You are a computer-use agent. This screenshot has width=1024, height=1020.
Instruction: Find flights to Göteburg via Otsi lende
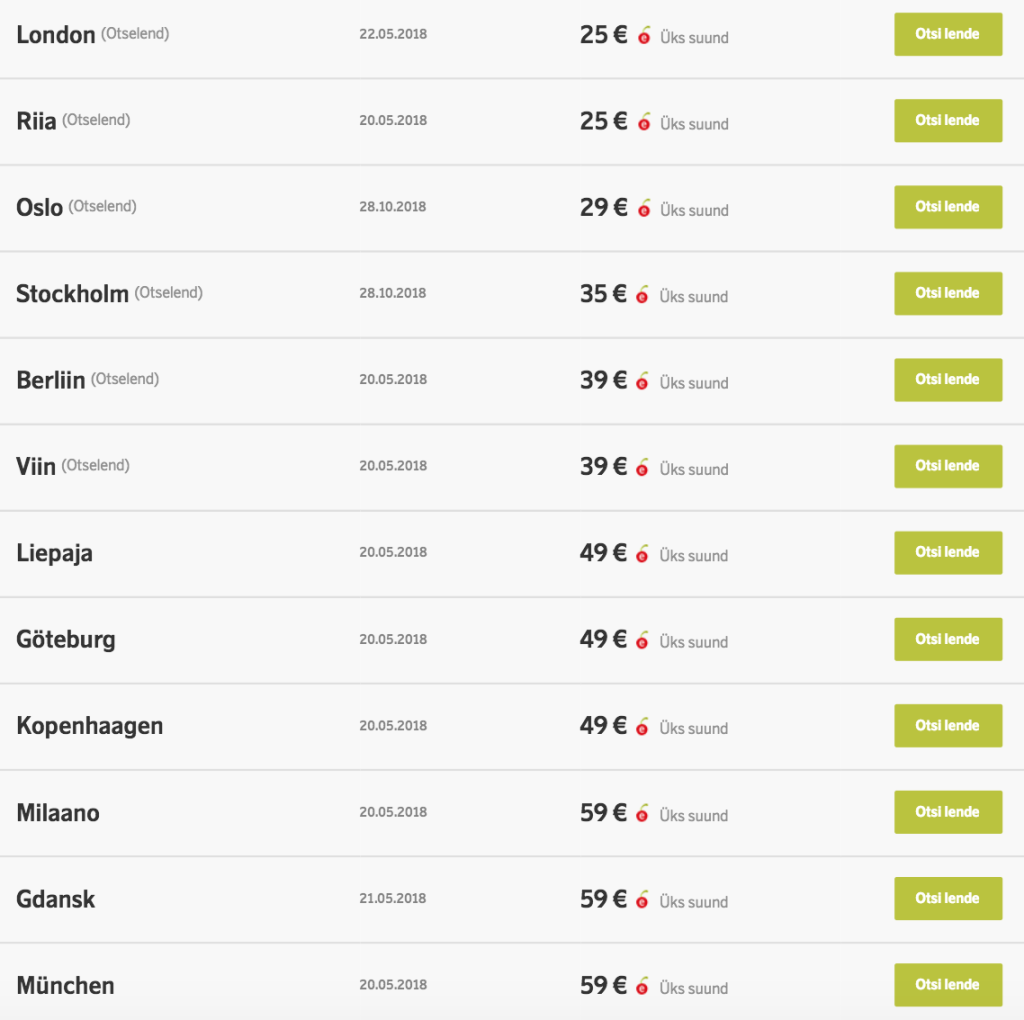click(947, 639)
